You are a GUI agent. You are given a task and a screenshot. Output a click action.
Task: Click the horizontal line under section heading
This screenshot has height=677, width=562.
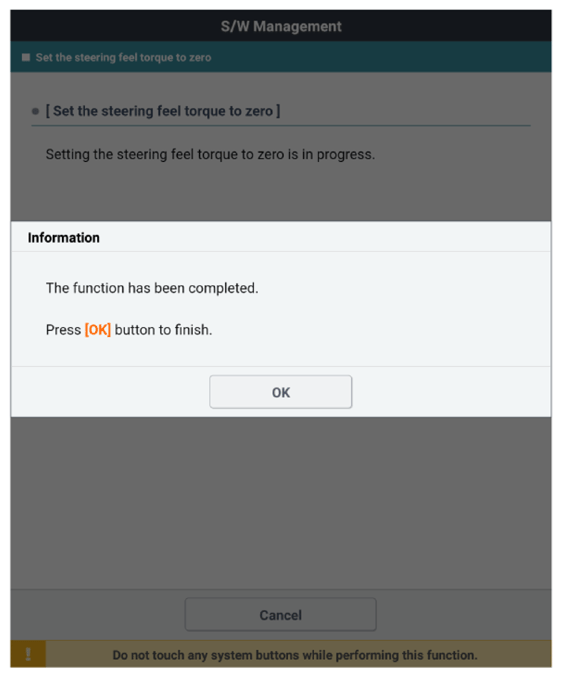coord(281,126)
